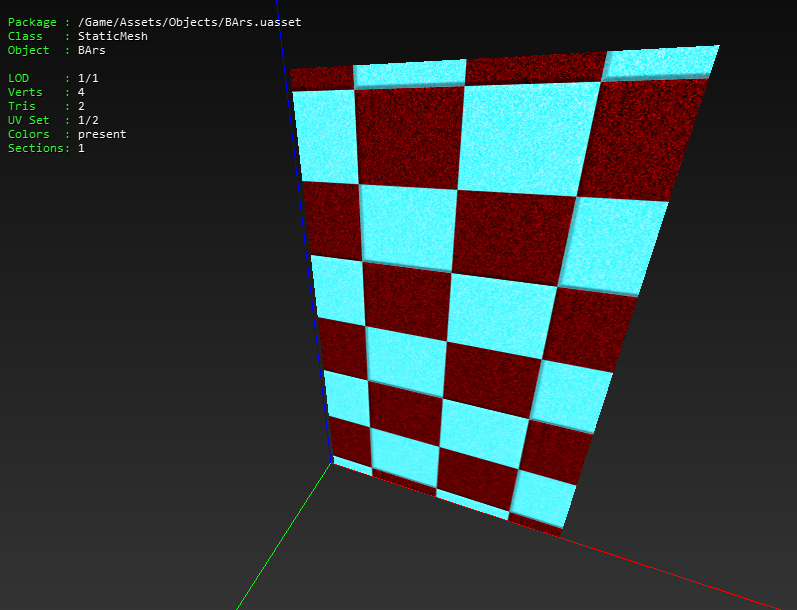The image size is (797, 610).
Task: Click the Object label
Action: pyautogui.click(x=28, y=50)
